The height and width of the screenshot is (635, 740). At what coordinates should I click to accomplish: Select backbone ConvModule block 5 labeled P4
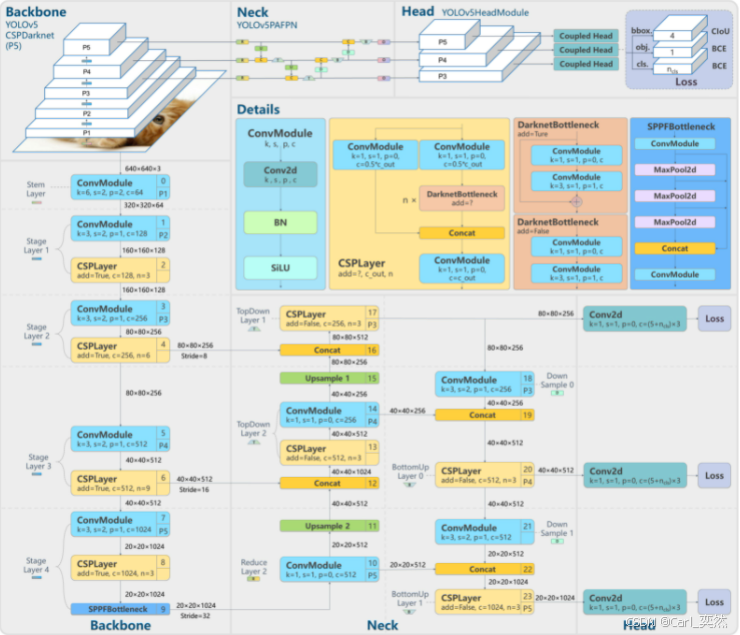[x=120, y=439]
